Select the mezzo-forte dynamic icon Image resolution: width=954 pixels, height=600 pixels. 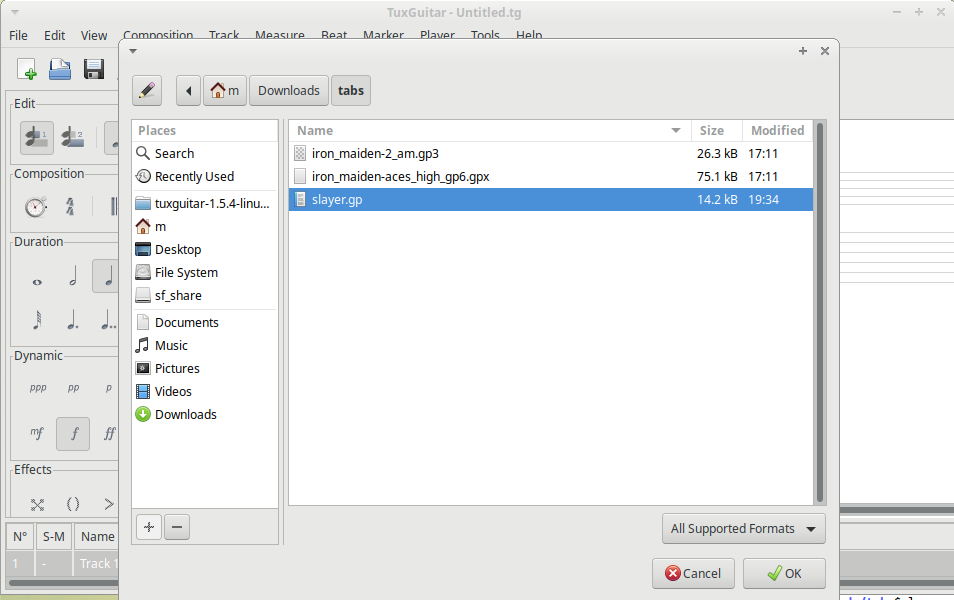click(37, 433)
